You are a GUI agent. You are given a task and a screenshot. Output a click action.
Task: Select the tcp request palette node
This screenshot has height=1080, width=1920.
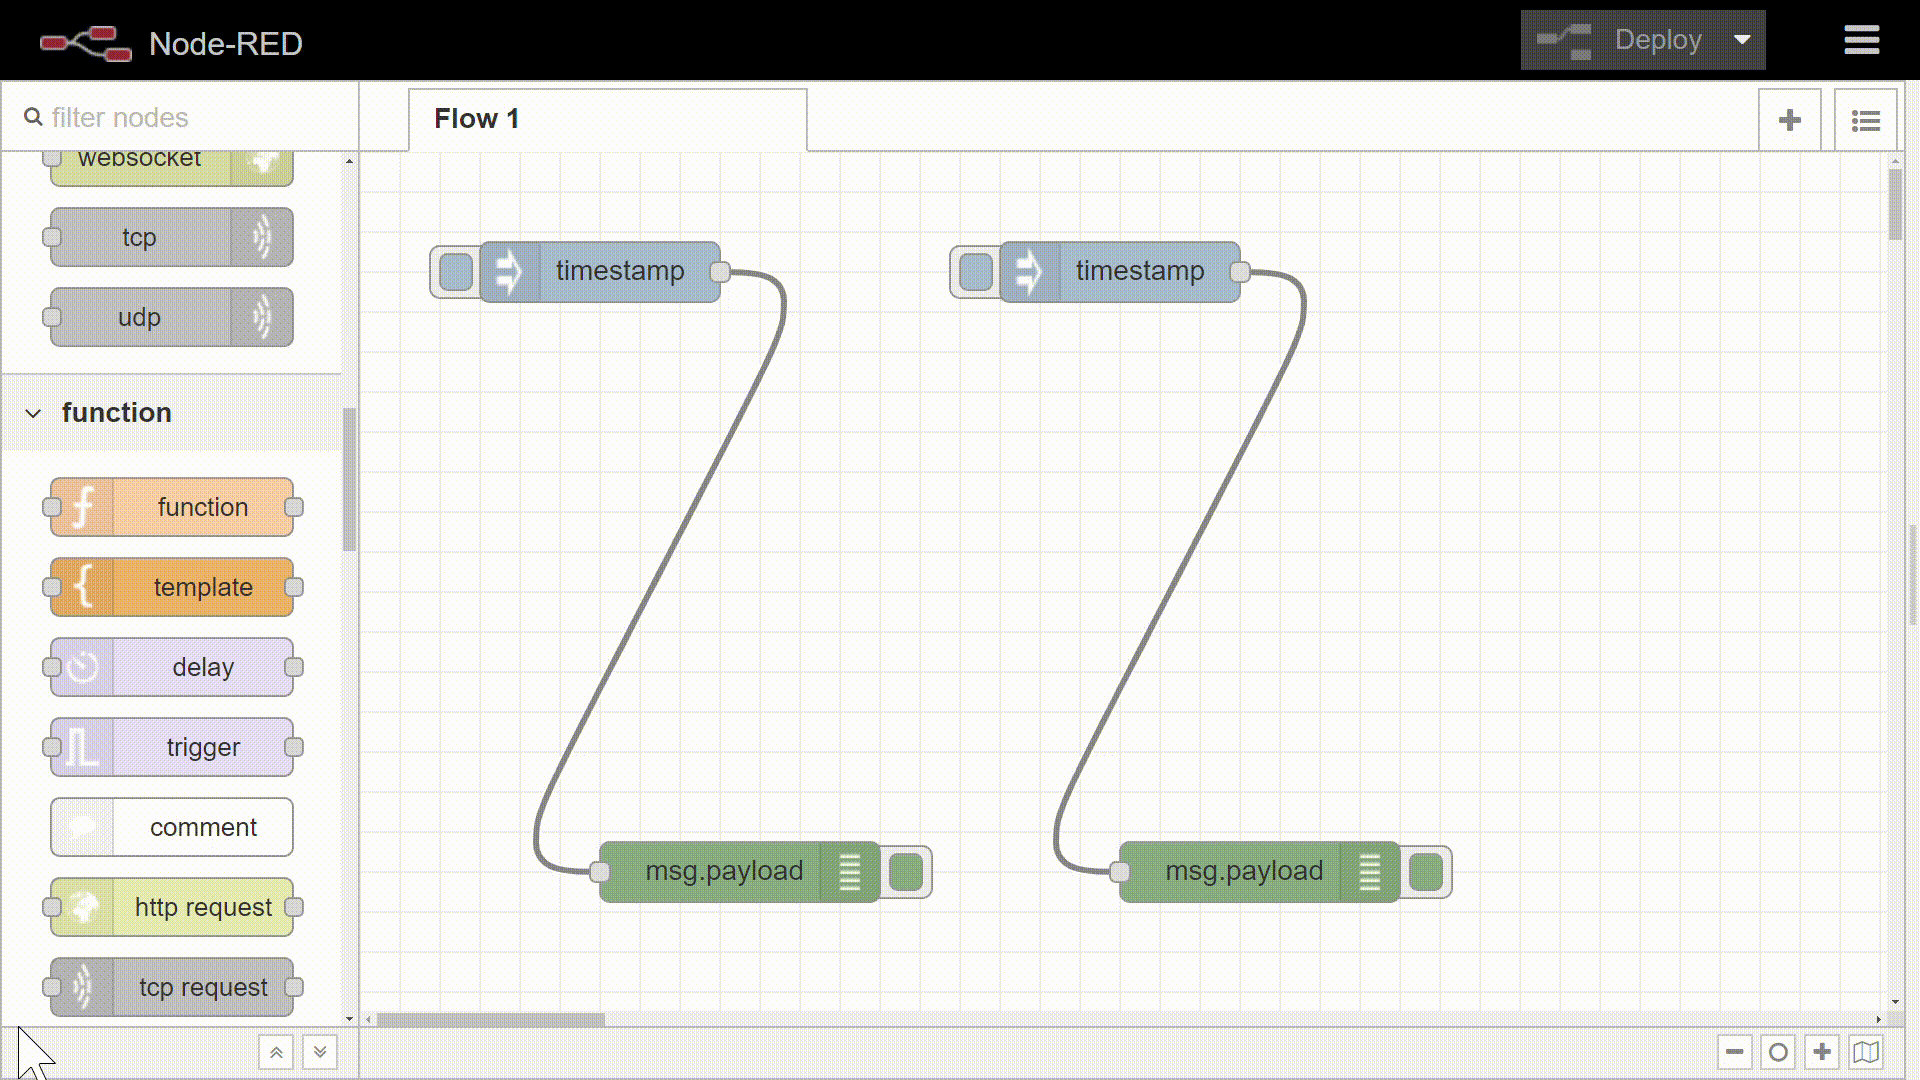pos(172,987)
